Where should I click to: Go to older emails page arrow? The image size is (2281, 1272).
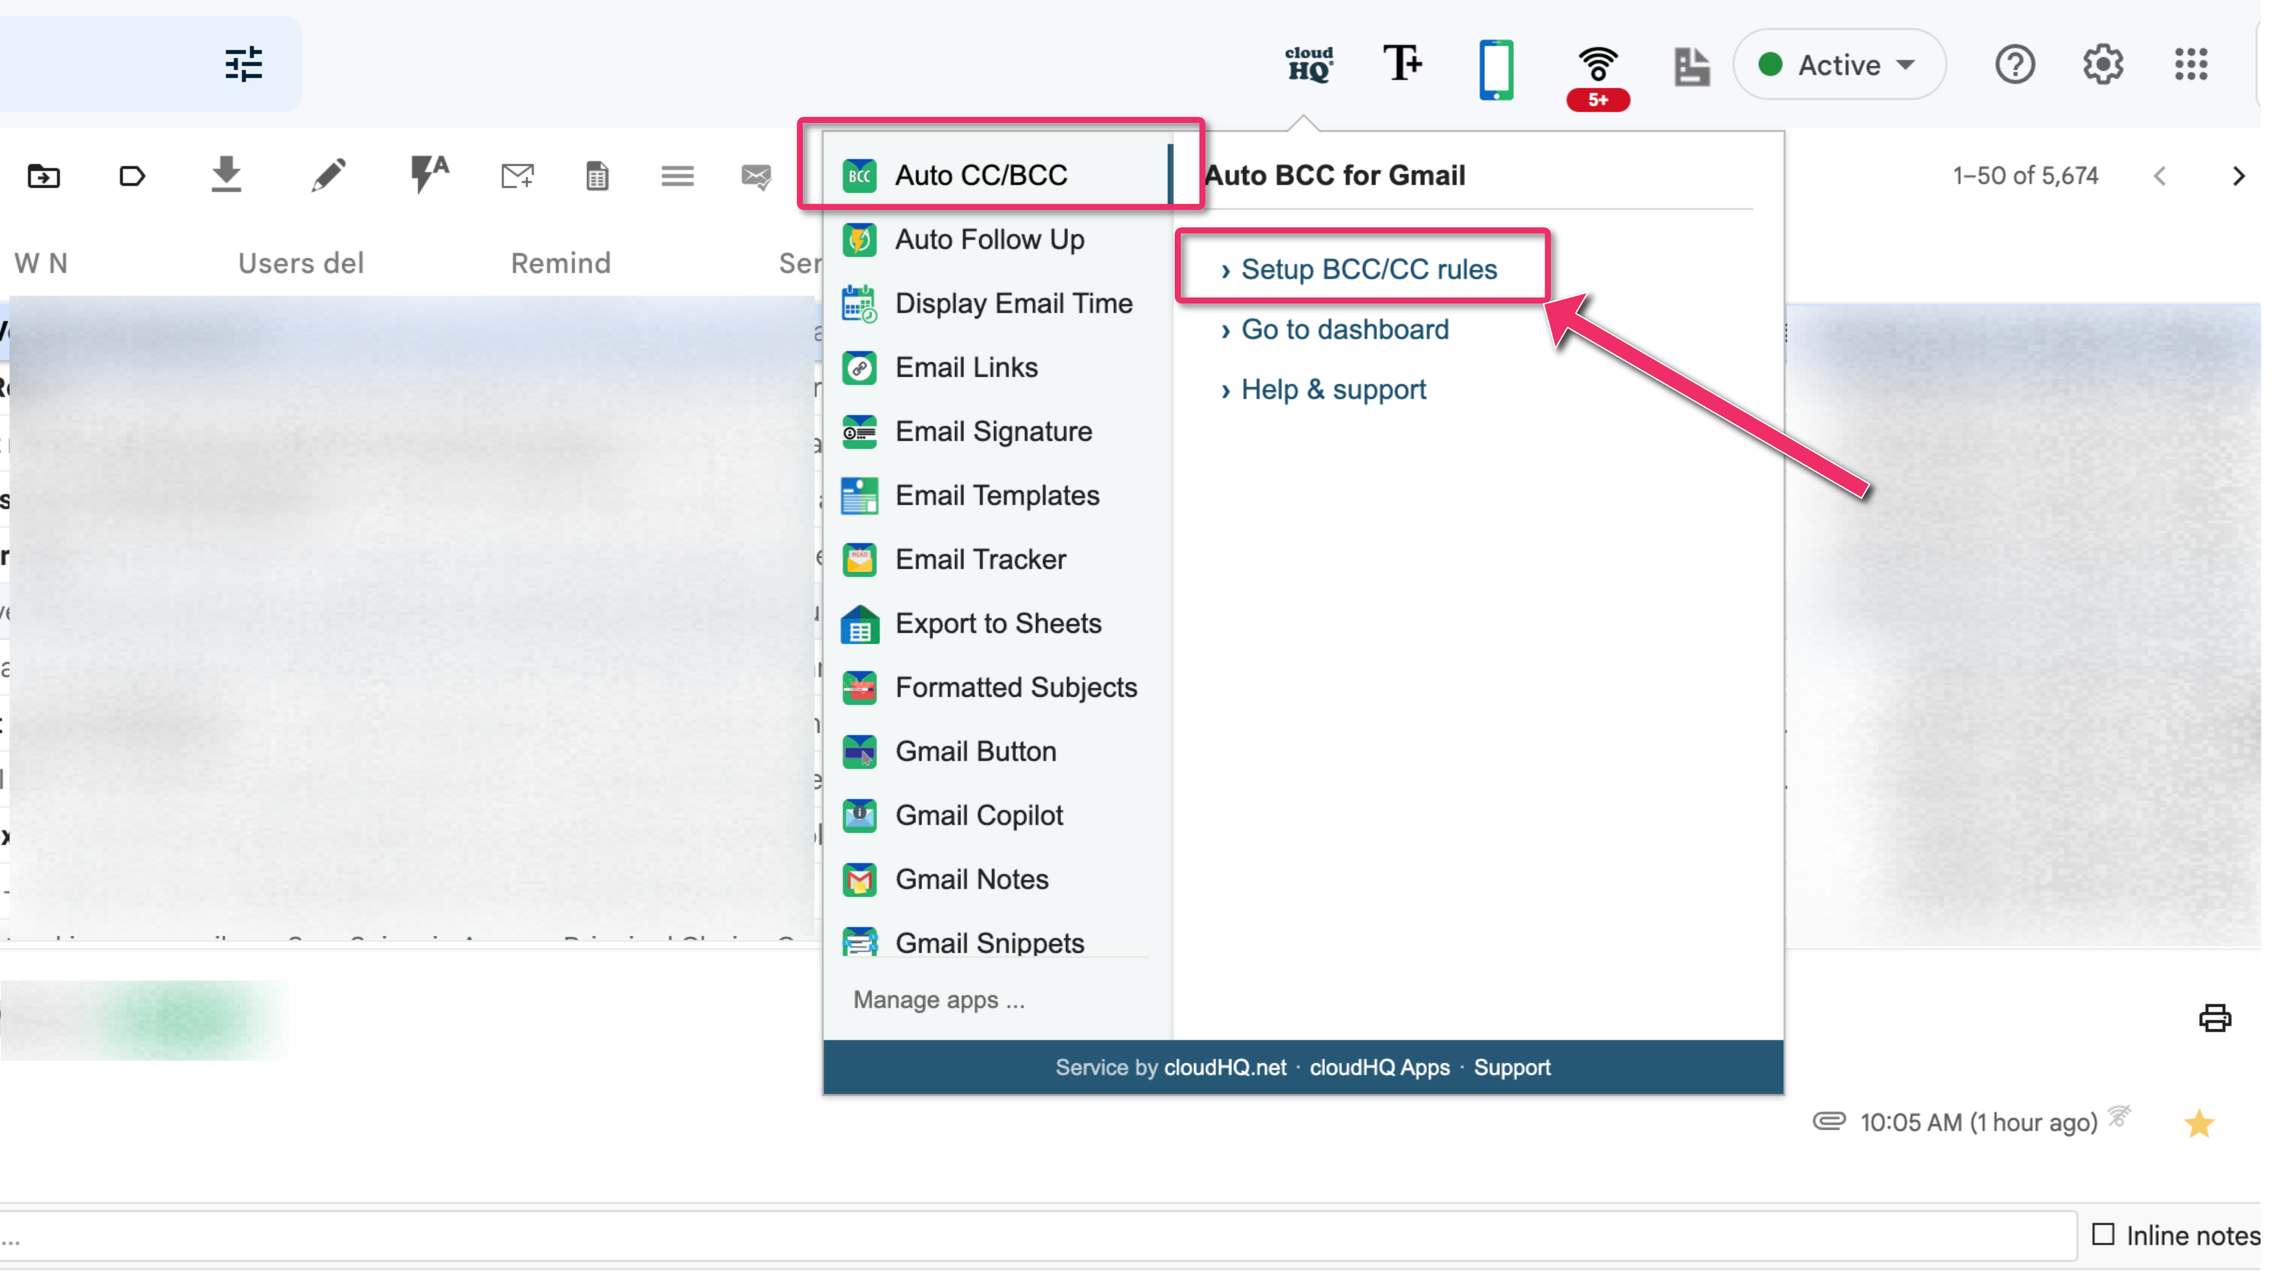(x=2238, y=177)
